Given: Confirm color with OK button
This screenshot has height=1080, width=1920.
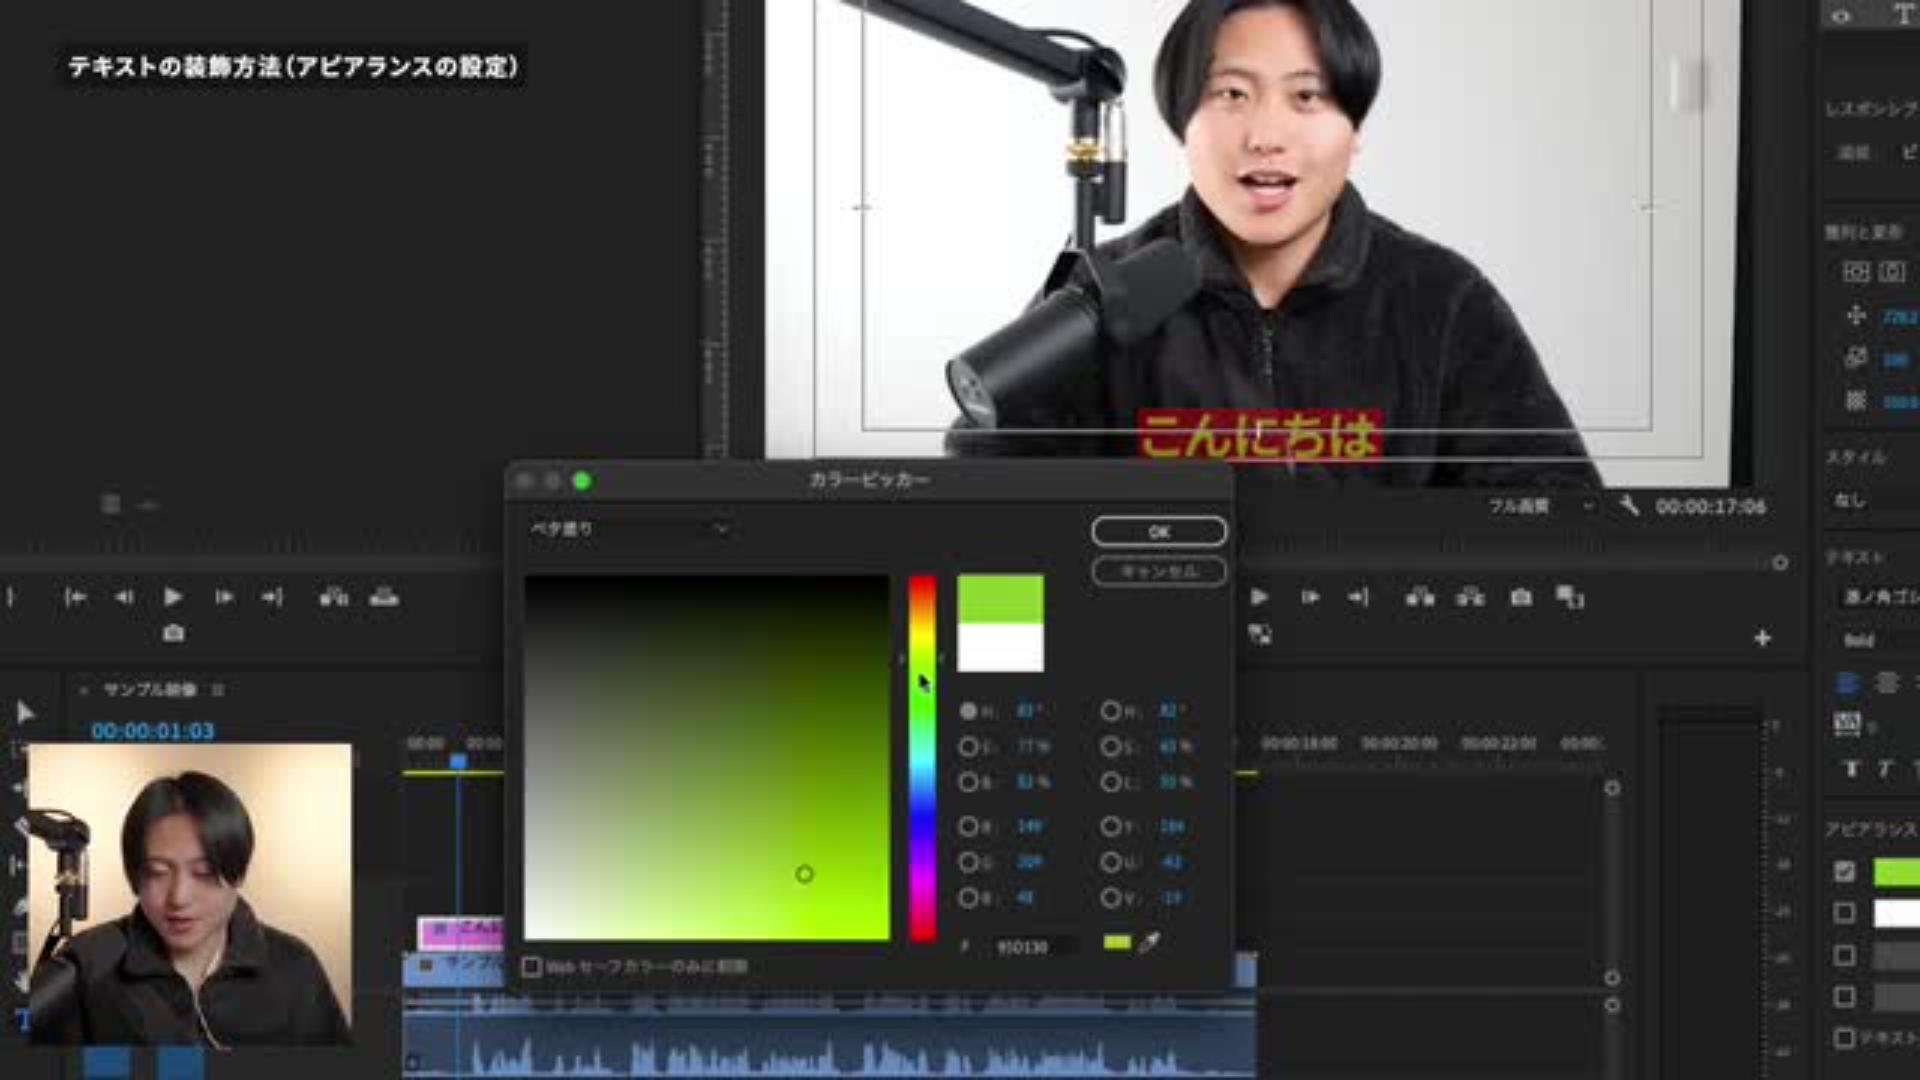Looking at the screenshot, I should [1158, 531].
